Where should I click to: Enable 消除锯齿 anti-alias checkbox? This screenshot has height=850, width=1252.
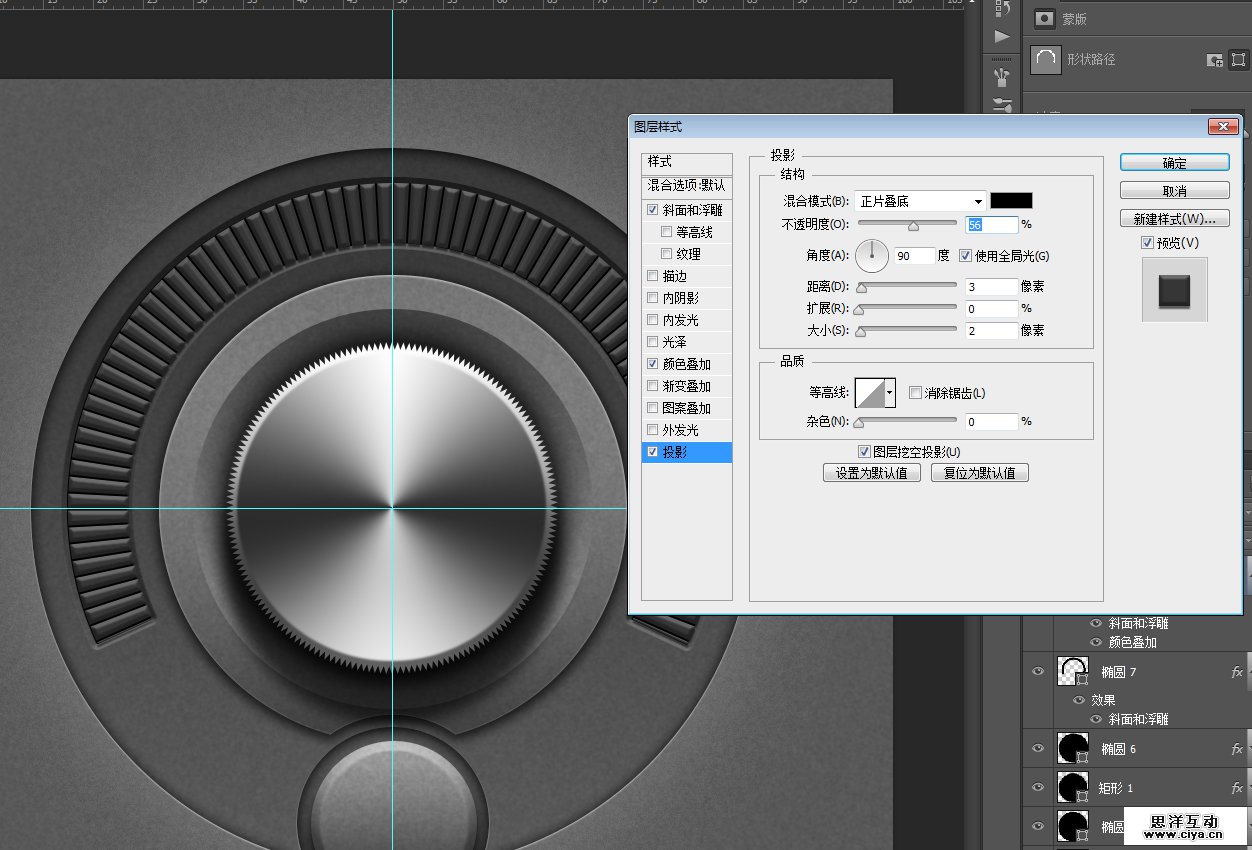pos(916,394)
